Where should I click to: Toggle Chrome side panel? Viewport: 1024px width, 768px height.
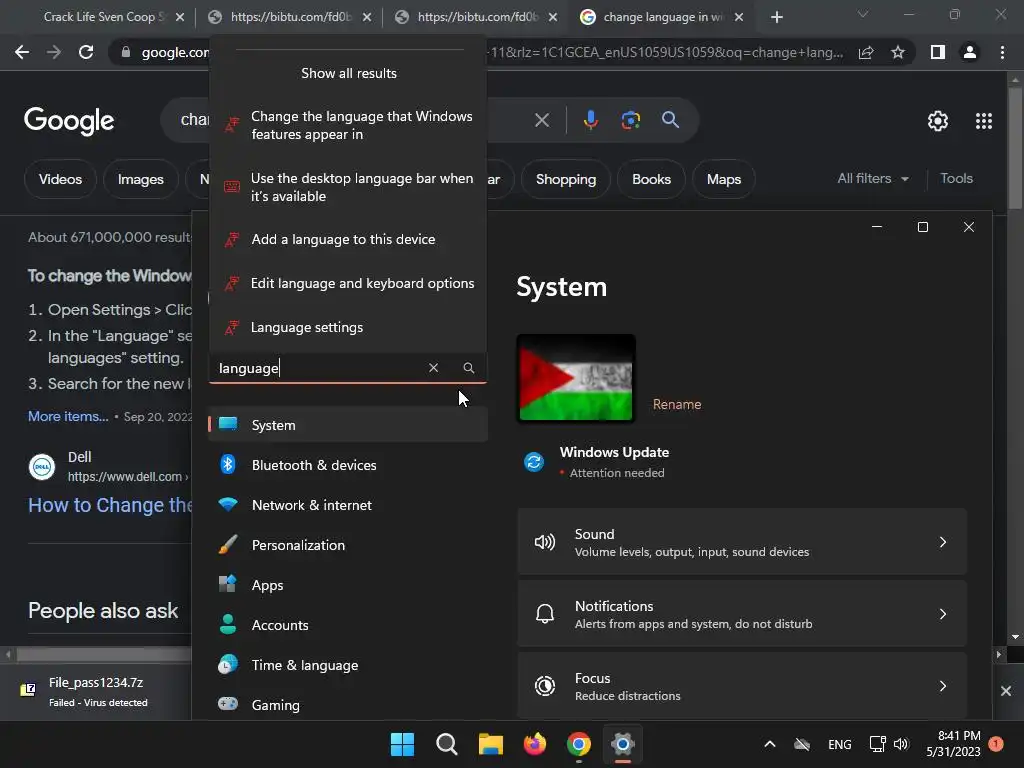pos(937,52)
